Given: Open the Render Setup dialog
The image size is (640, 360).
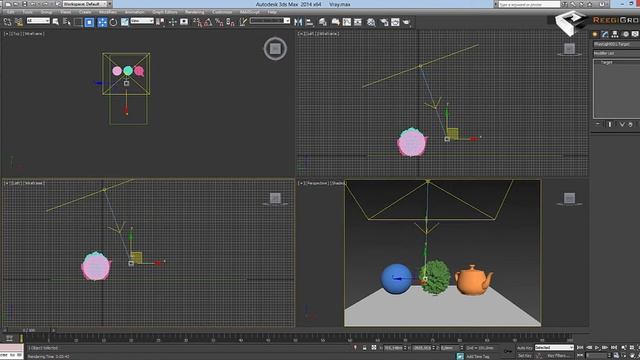Looking at the screenshot, I should click(384, 22).
